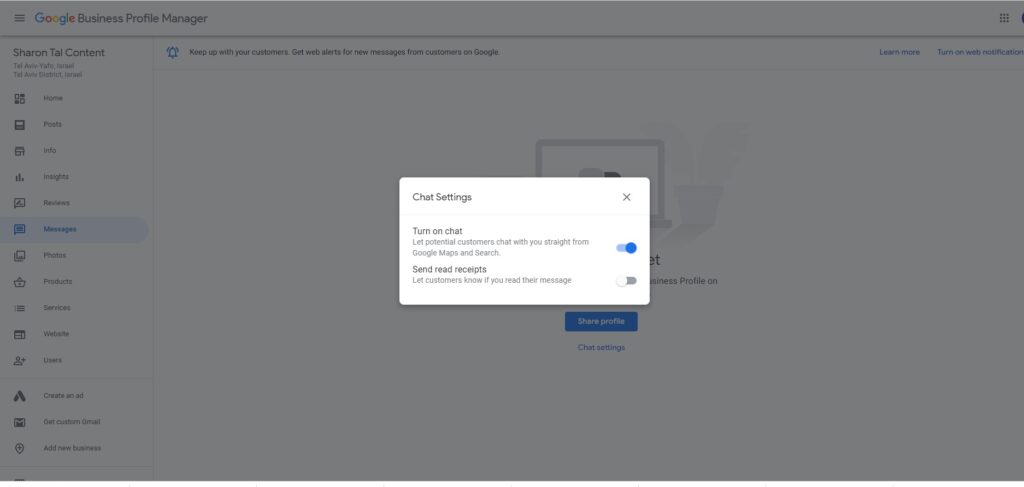The height and width of the screenshot is (487, 1024).
Task: Click the Website icon in sidebar
Action: click(x=20, y=334)
